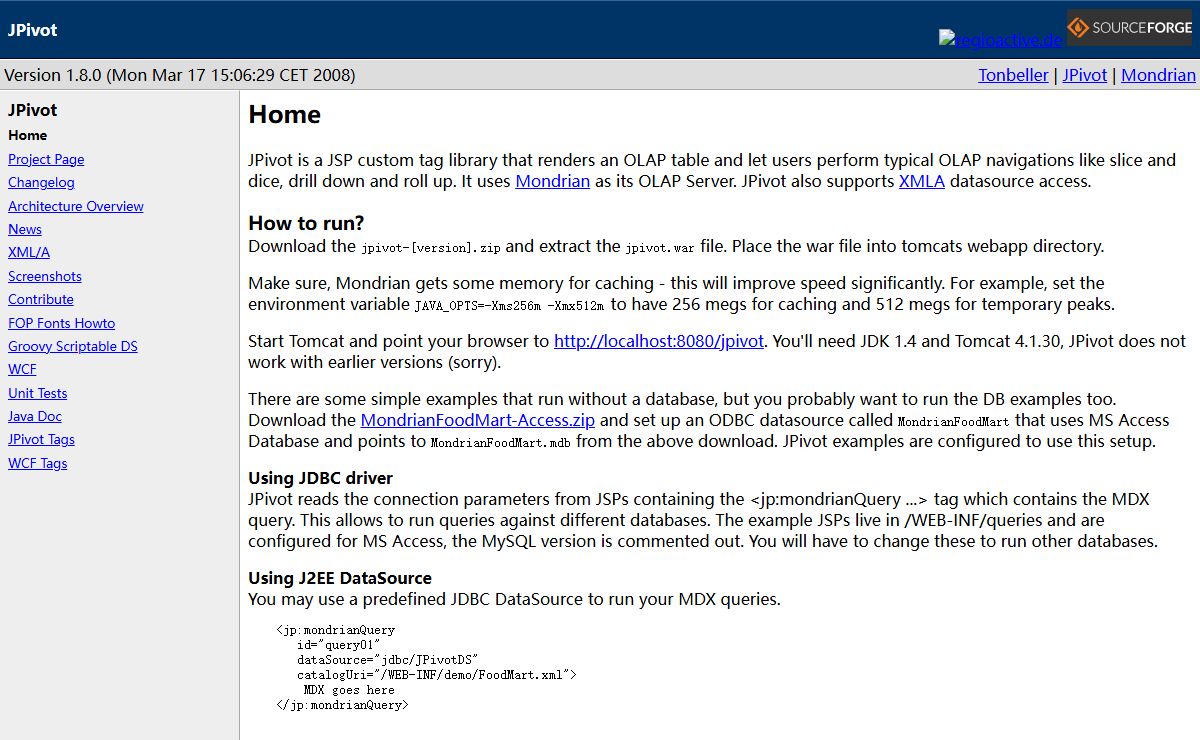Click the jpivot-[version].zip file name text
Screen dimensions: 1200x740
(432, 247)
